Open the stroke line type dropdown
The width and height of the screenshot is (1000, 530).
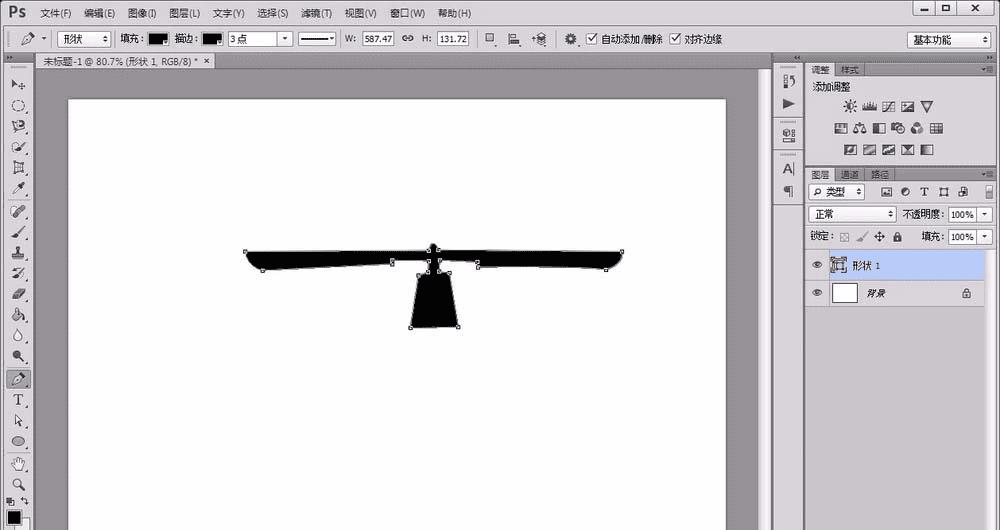[x=317, y=39]
